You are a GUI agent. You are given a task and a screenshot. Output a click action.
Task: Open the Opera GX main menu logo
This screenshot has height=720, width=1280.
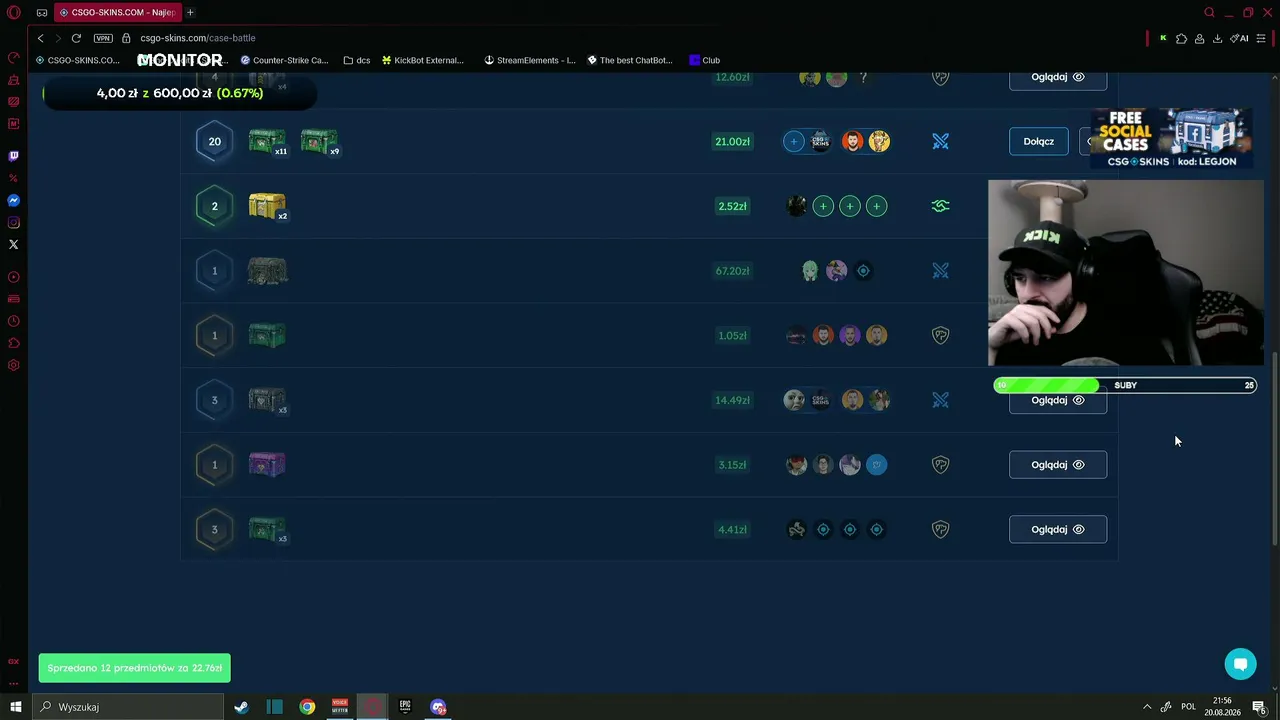coord(14,13)
